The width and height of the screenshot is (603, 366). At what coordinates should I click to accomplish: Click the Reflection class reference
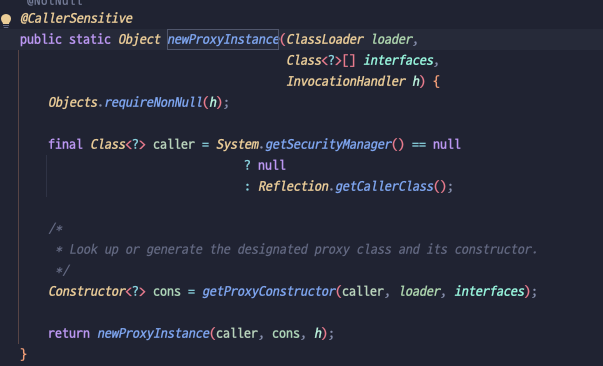point(293,186)
